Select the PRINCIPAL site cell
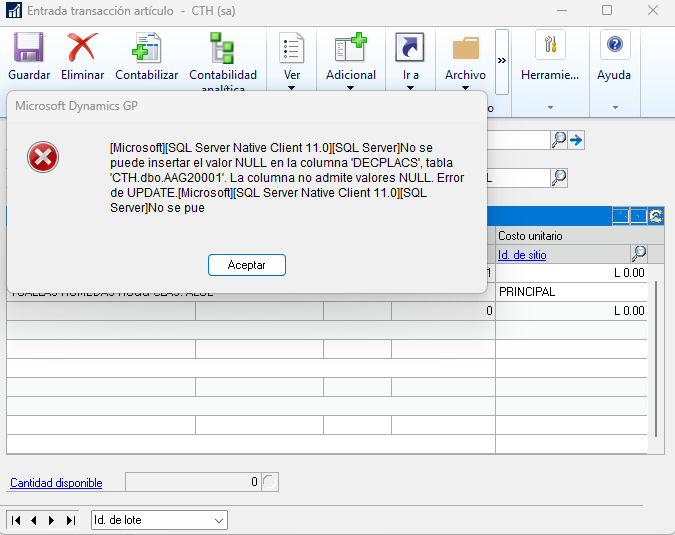Viewport: 675px width, 535px height. tap(572, 292)
